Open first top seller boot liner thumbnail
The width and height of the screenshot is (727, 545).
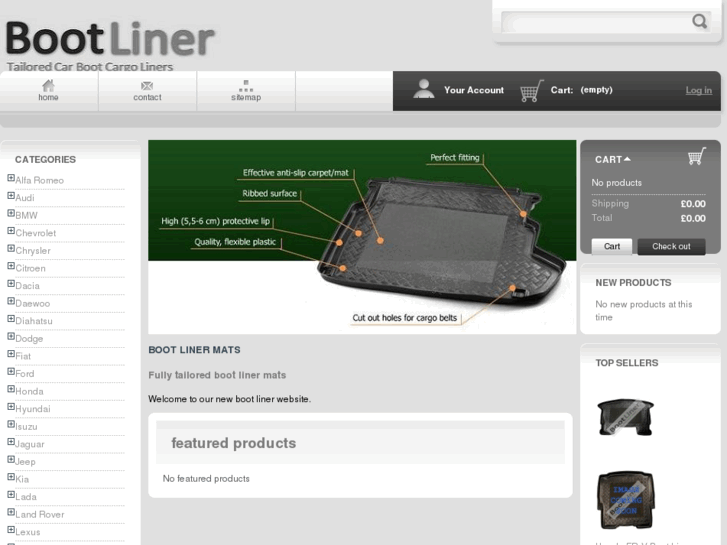pyautogui.click(x=625, y=417)
